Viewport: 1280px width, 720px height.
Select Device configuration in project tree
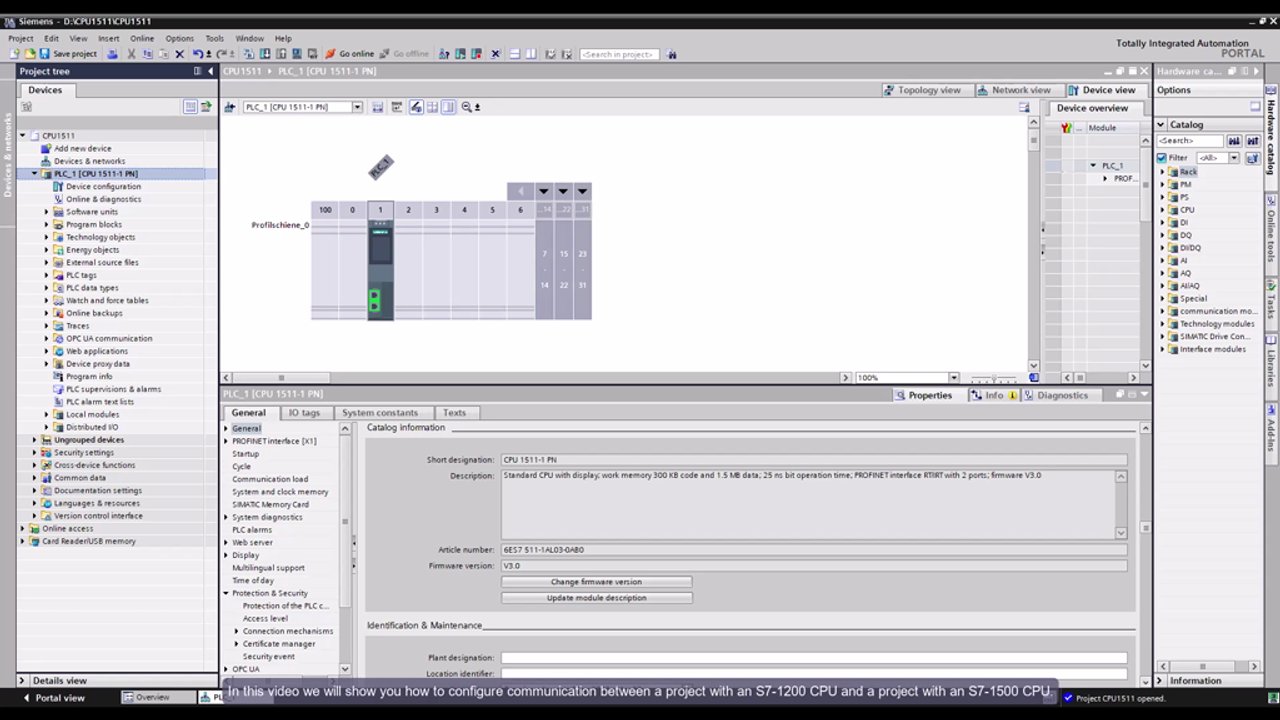click(x=103, y=186)
